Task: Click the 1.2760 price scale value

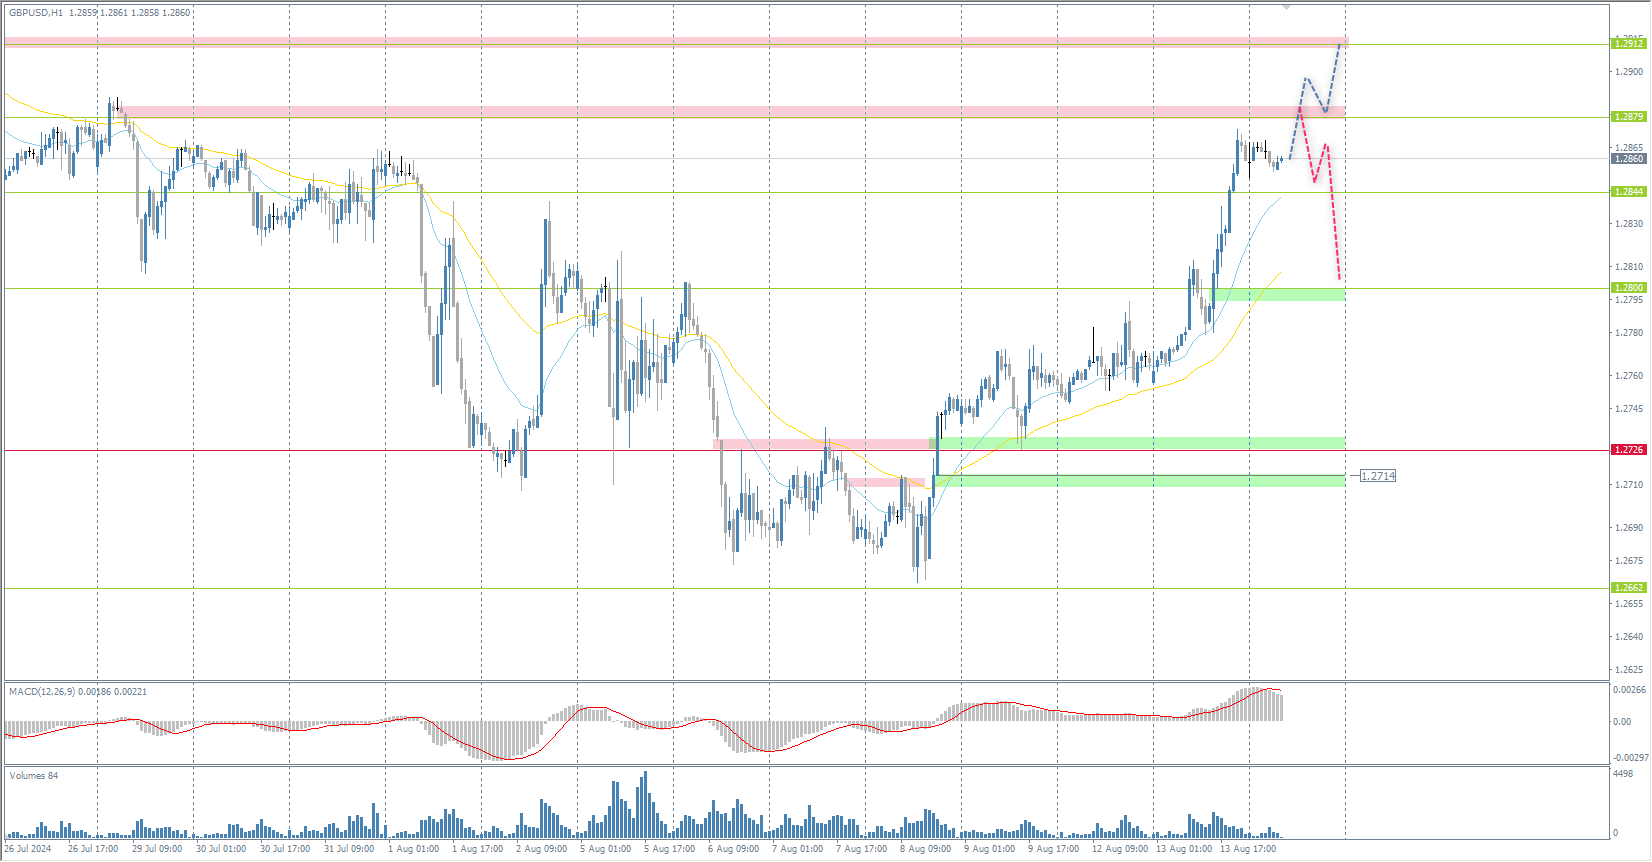Action: [x=1629, y=376]
